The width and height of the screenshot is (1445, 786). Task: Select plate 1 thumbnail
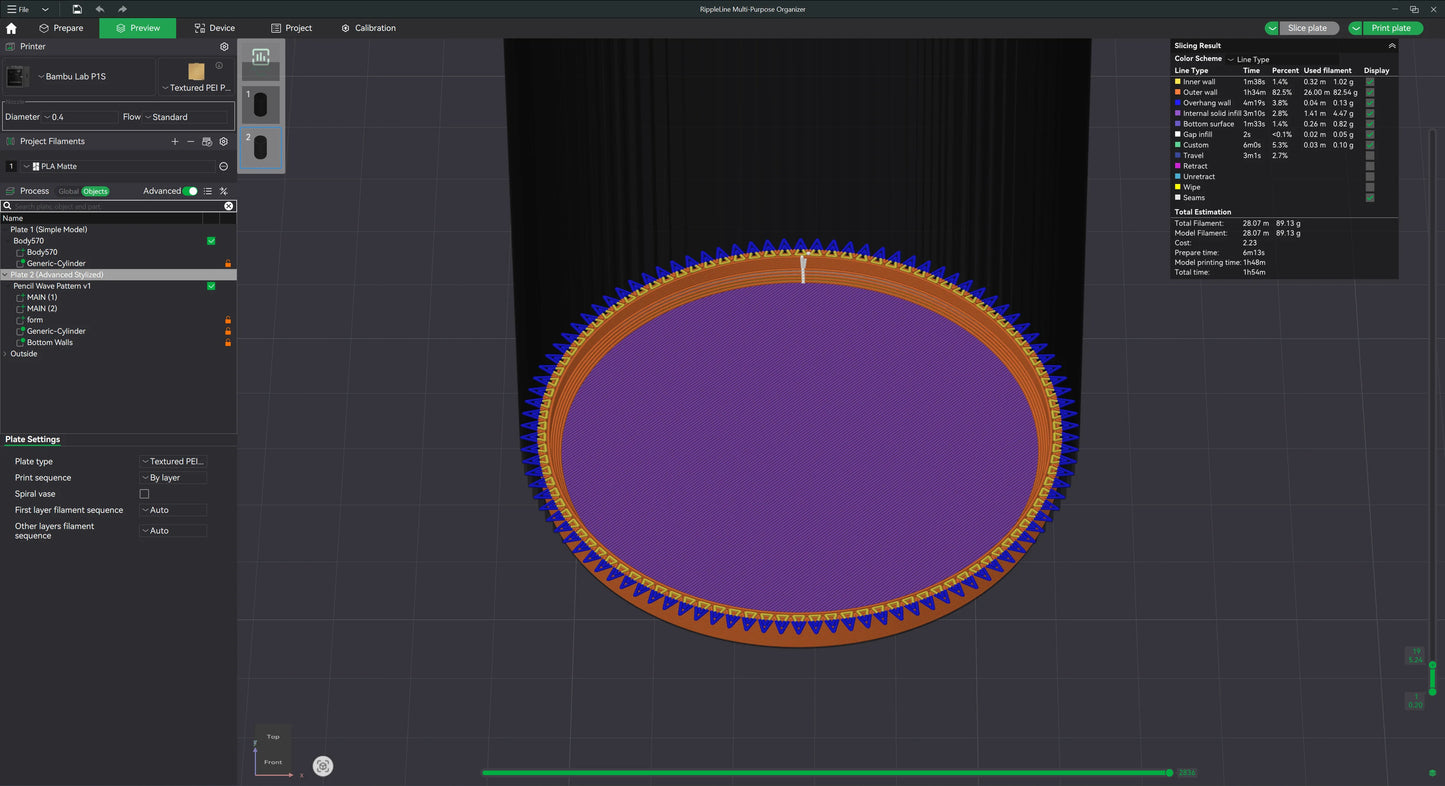pyautogui.click(x=260, y=104)
